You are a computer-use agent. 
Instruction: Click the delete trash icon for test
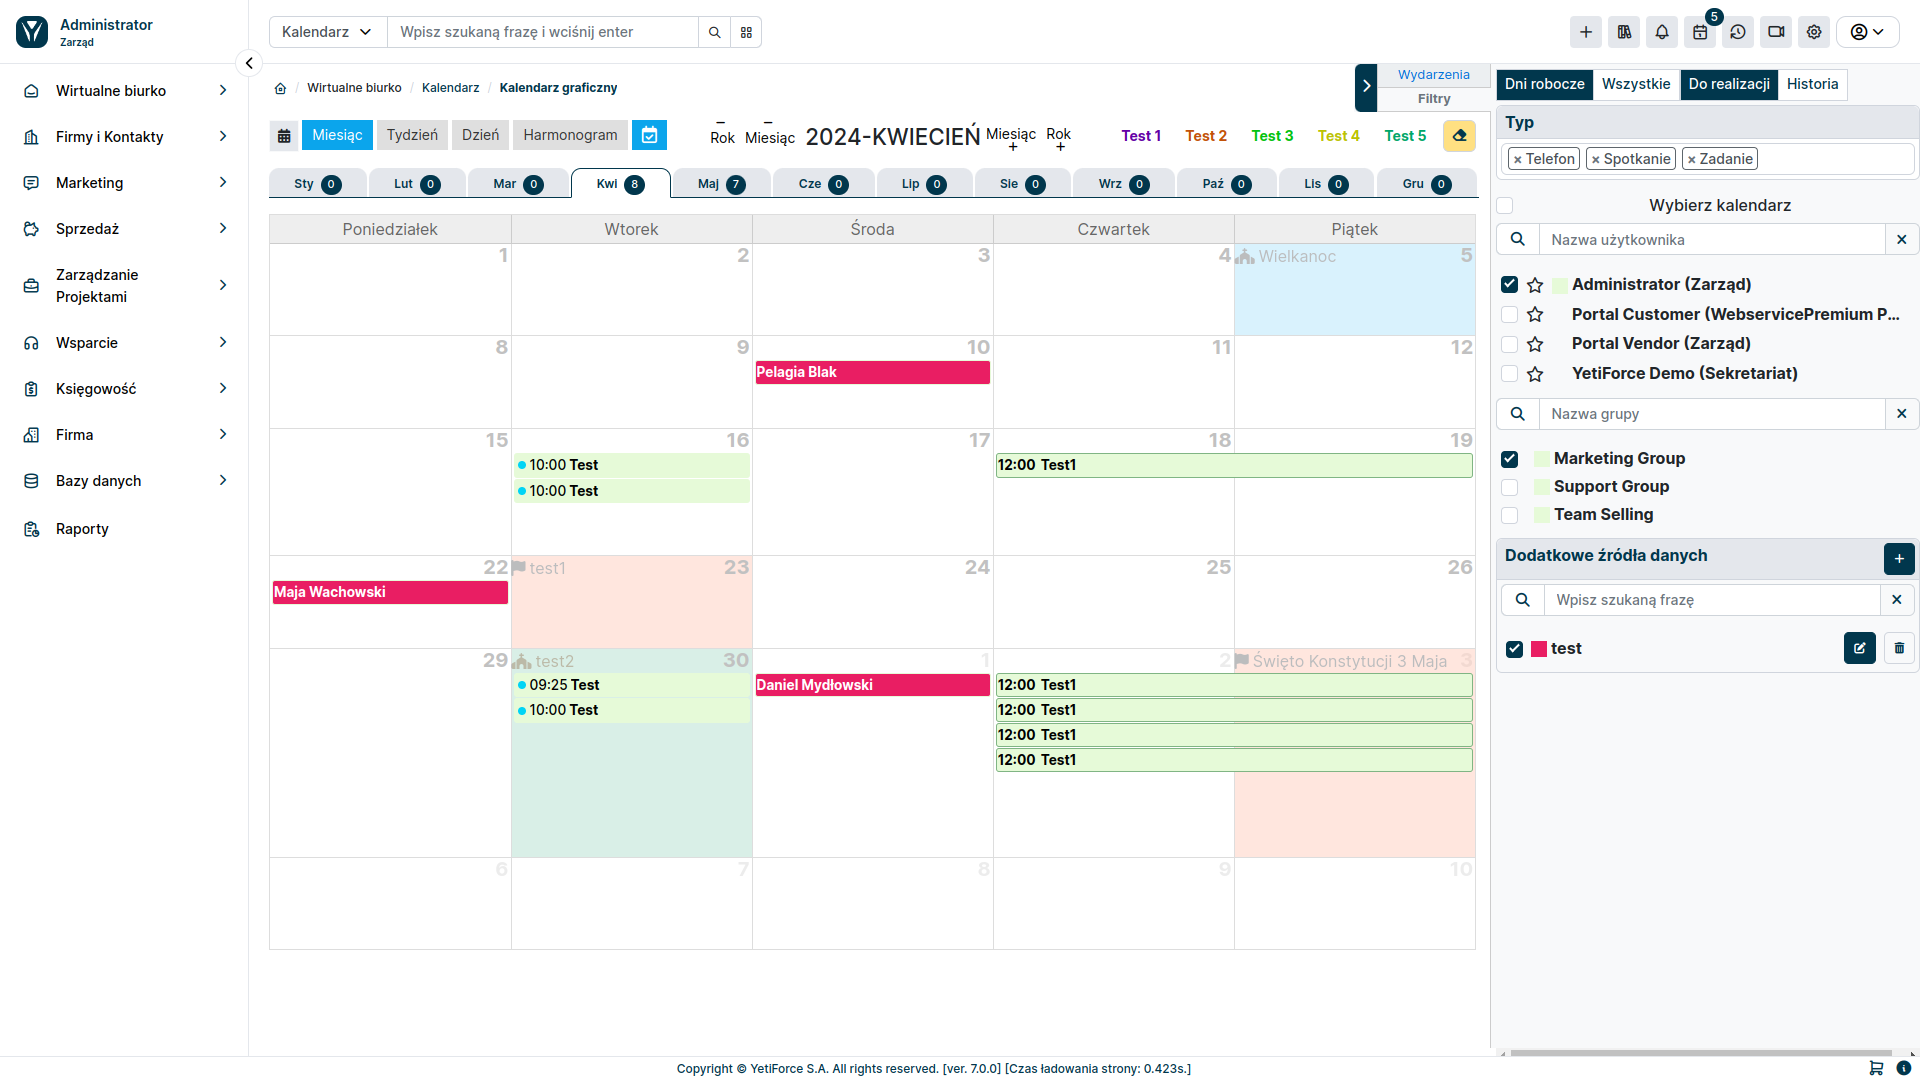(x=1899, y=647)
